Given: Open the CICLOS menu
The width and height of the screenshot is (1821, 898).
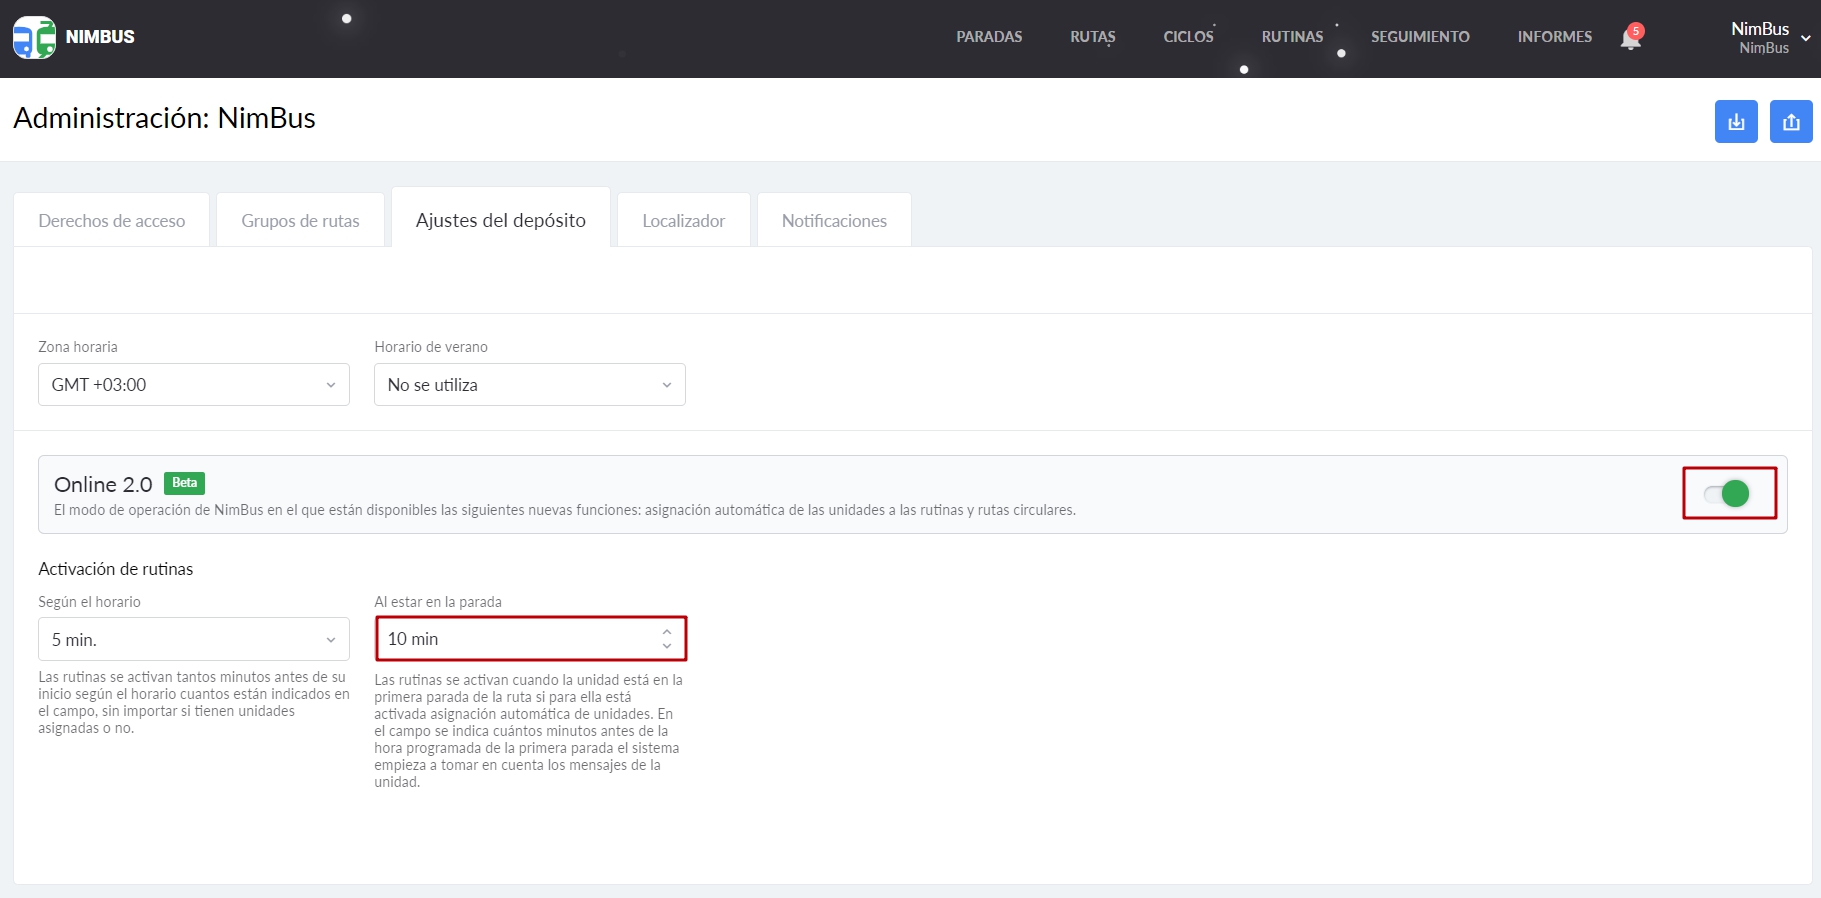Looking at the screenshot, I should click(1188, 37).
